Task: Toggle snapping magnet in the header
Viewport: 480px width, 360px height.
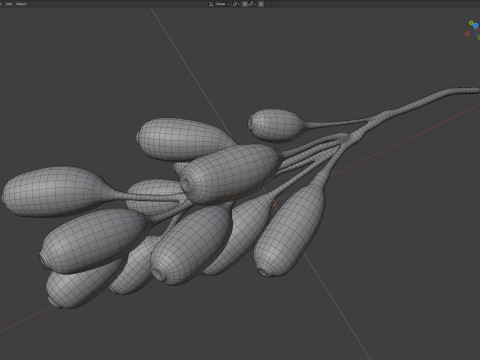Action: tap(245, 4)
